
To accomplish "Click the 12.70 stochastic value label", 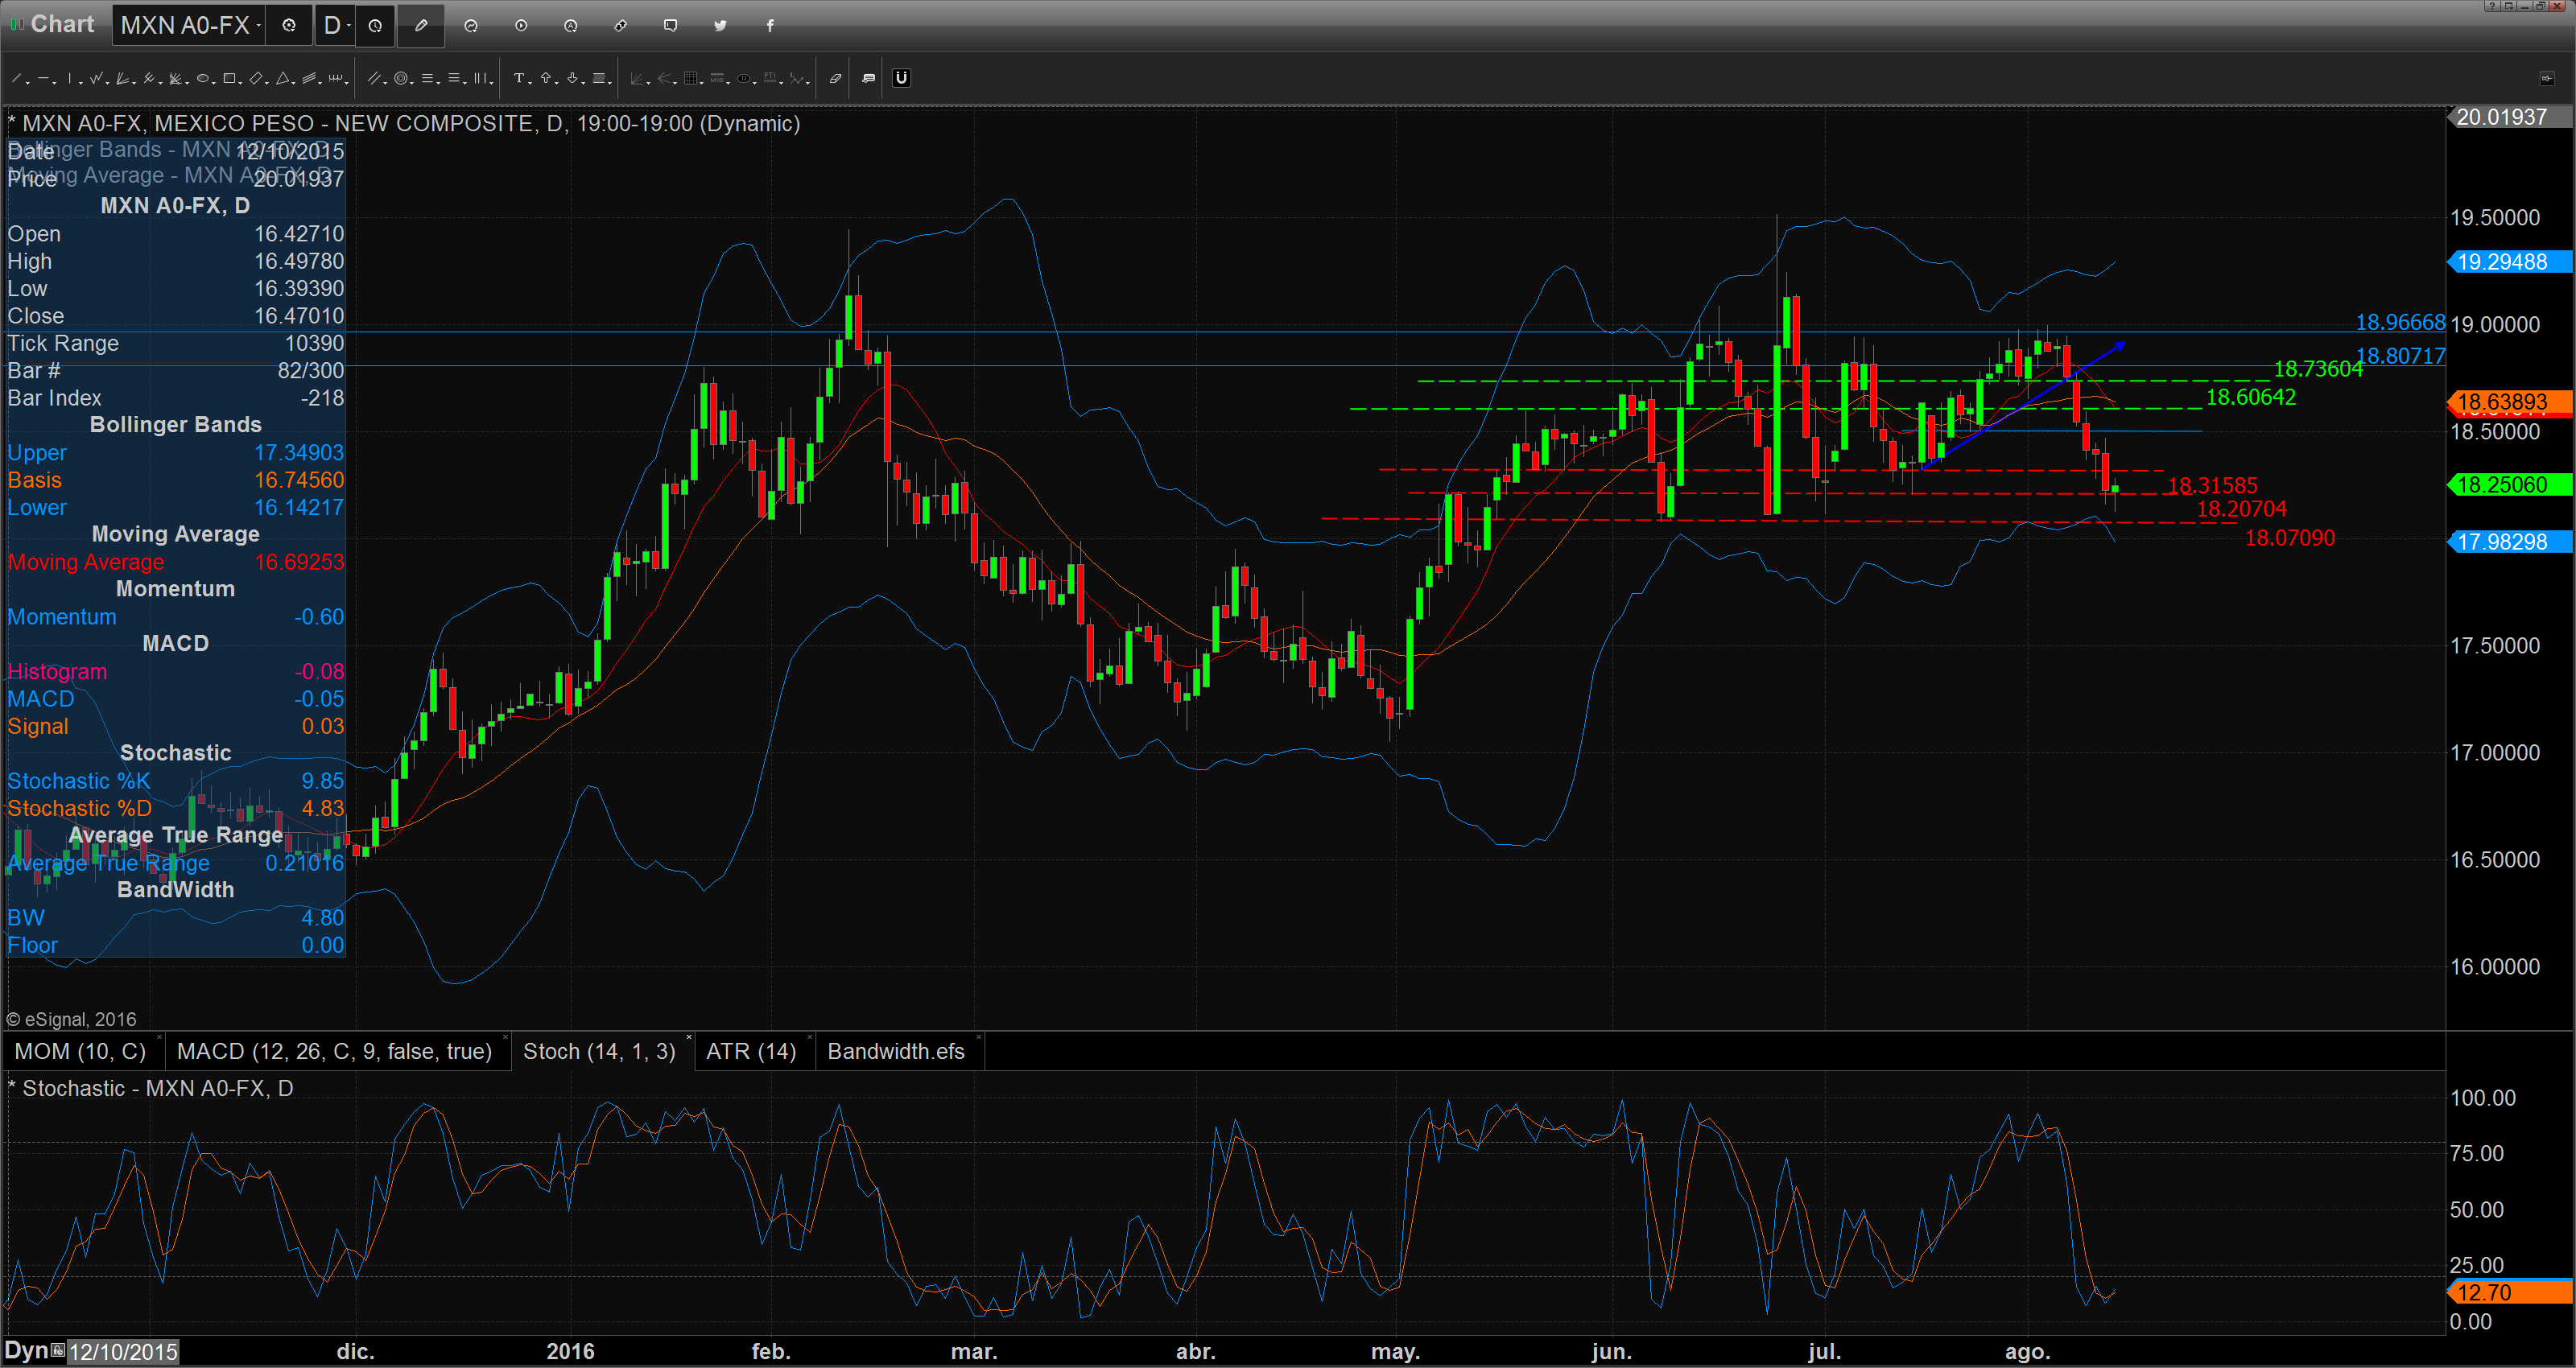I will 2510,1292.
